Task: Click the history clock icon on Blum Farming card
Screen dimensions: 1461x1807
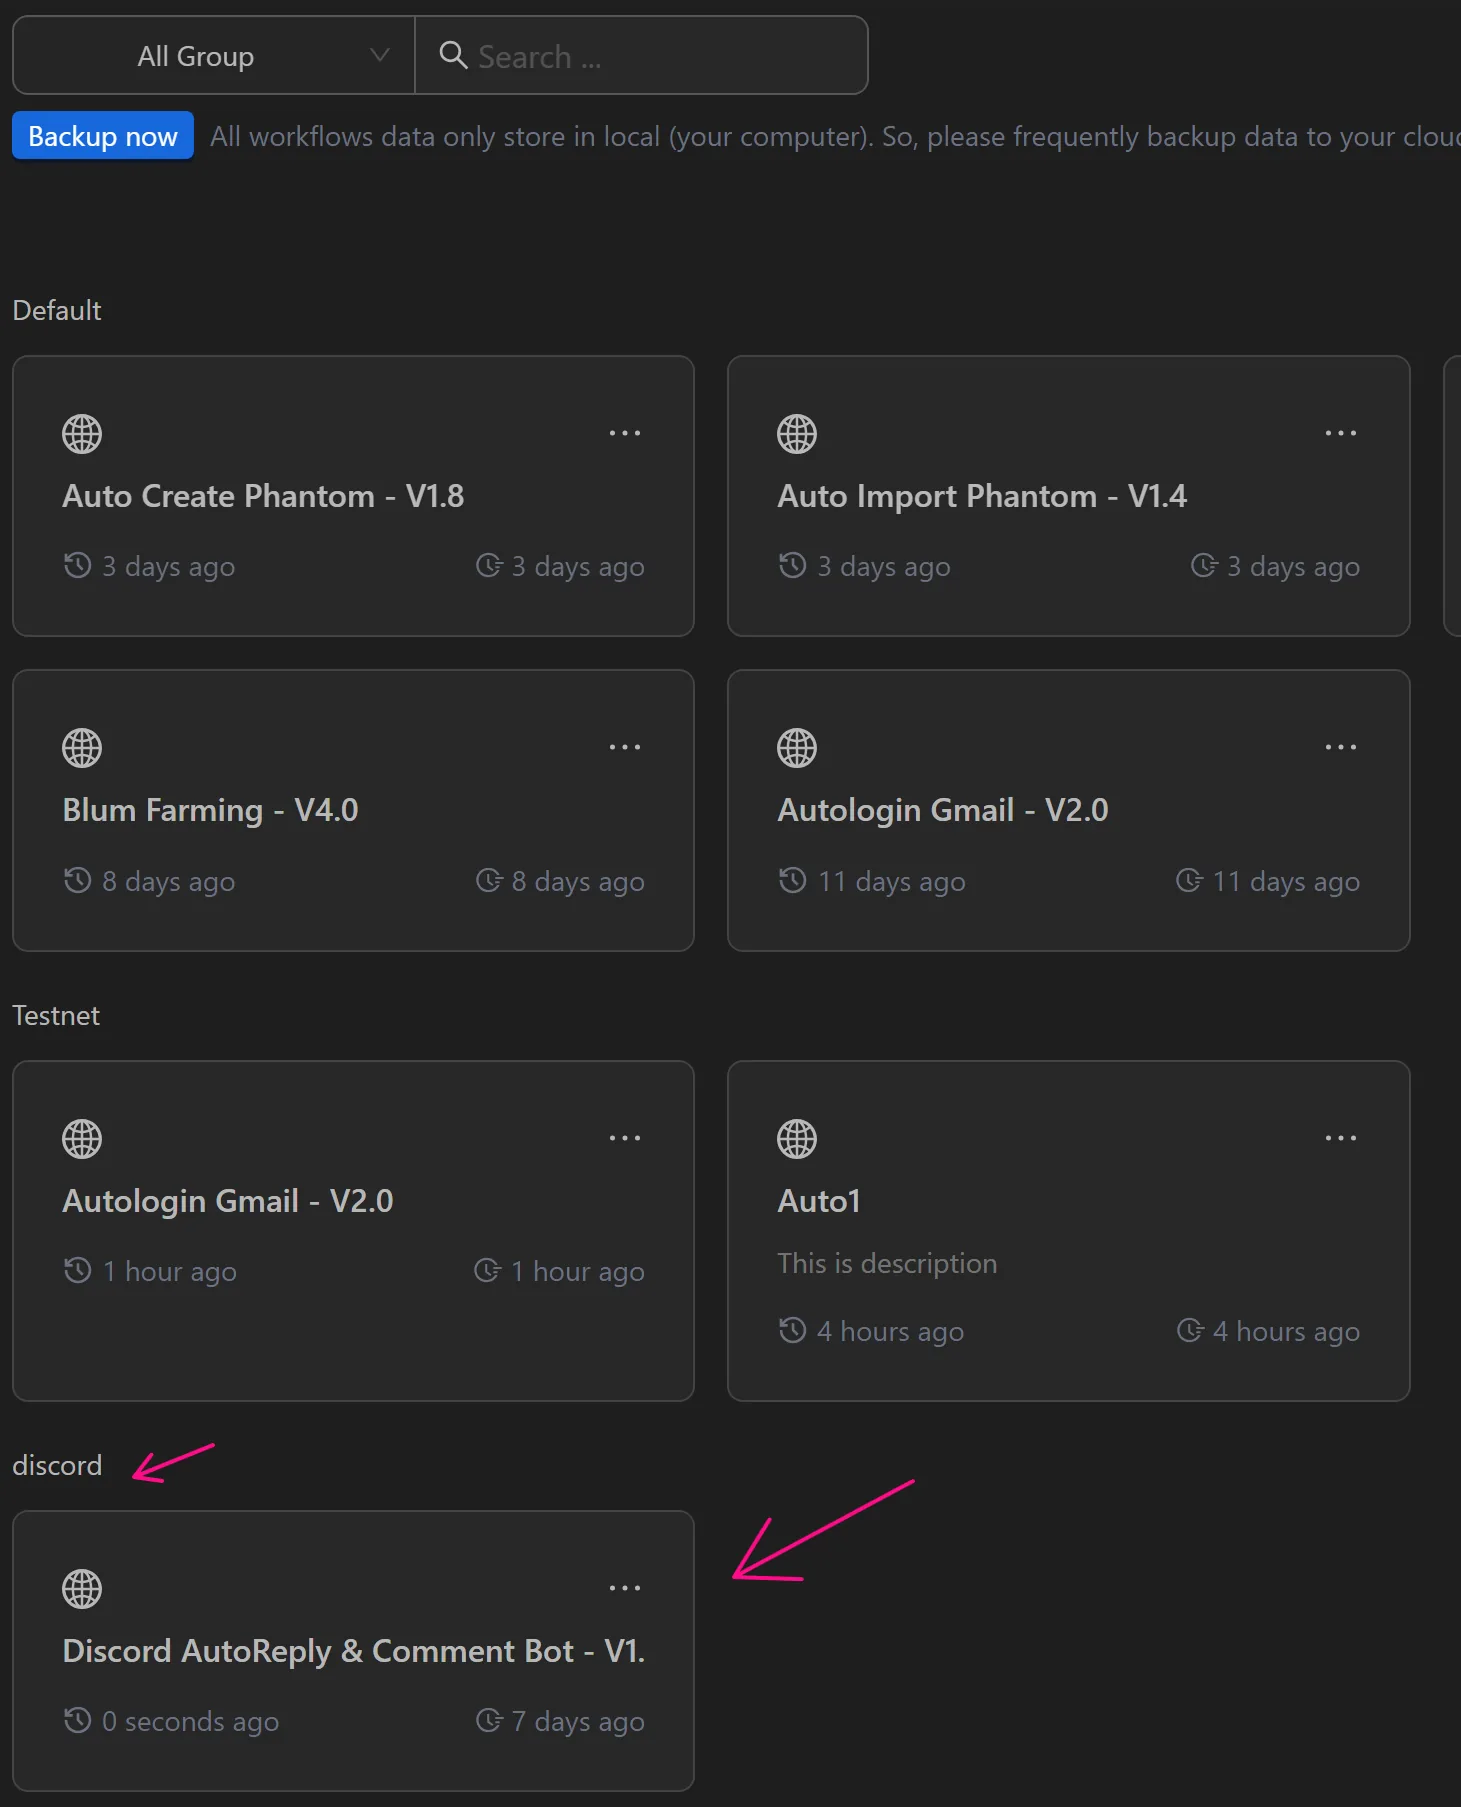Action: click(x=76, y=881)
